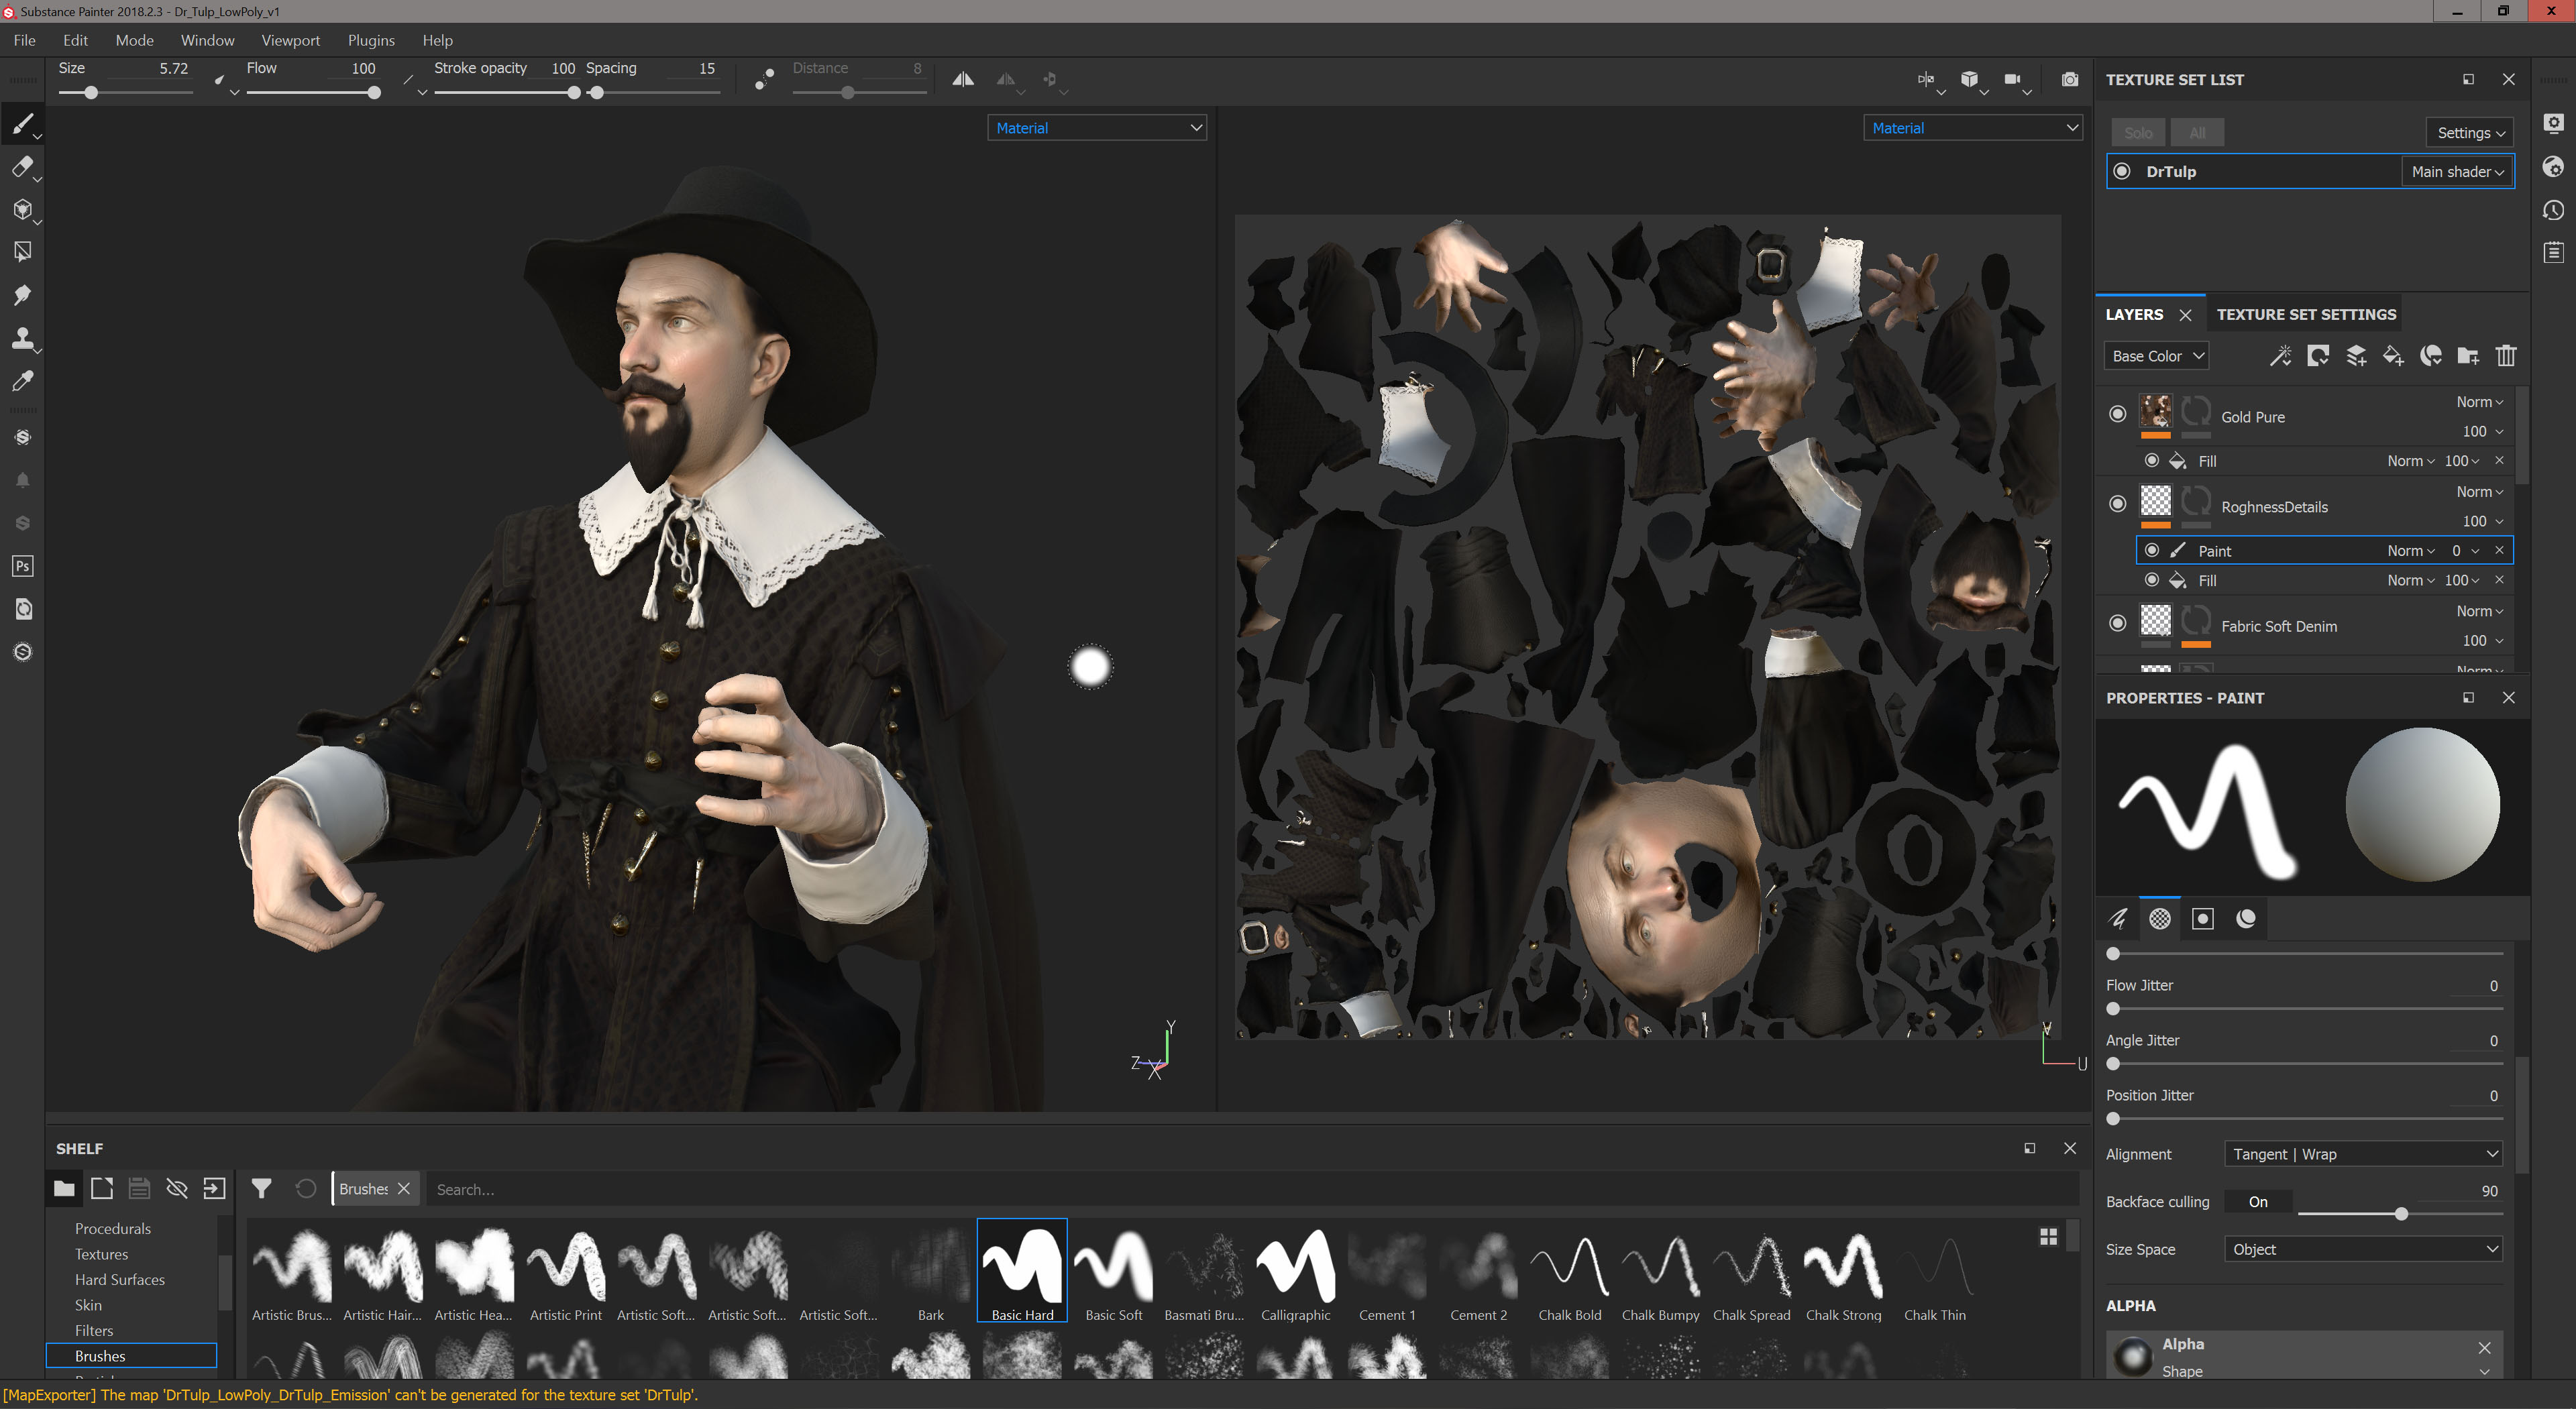Click the Settings button in Texture Set List

point(2469,133)
